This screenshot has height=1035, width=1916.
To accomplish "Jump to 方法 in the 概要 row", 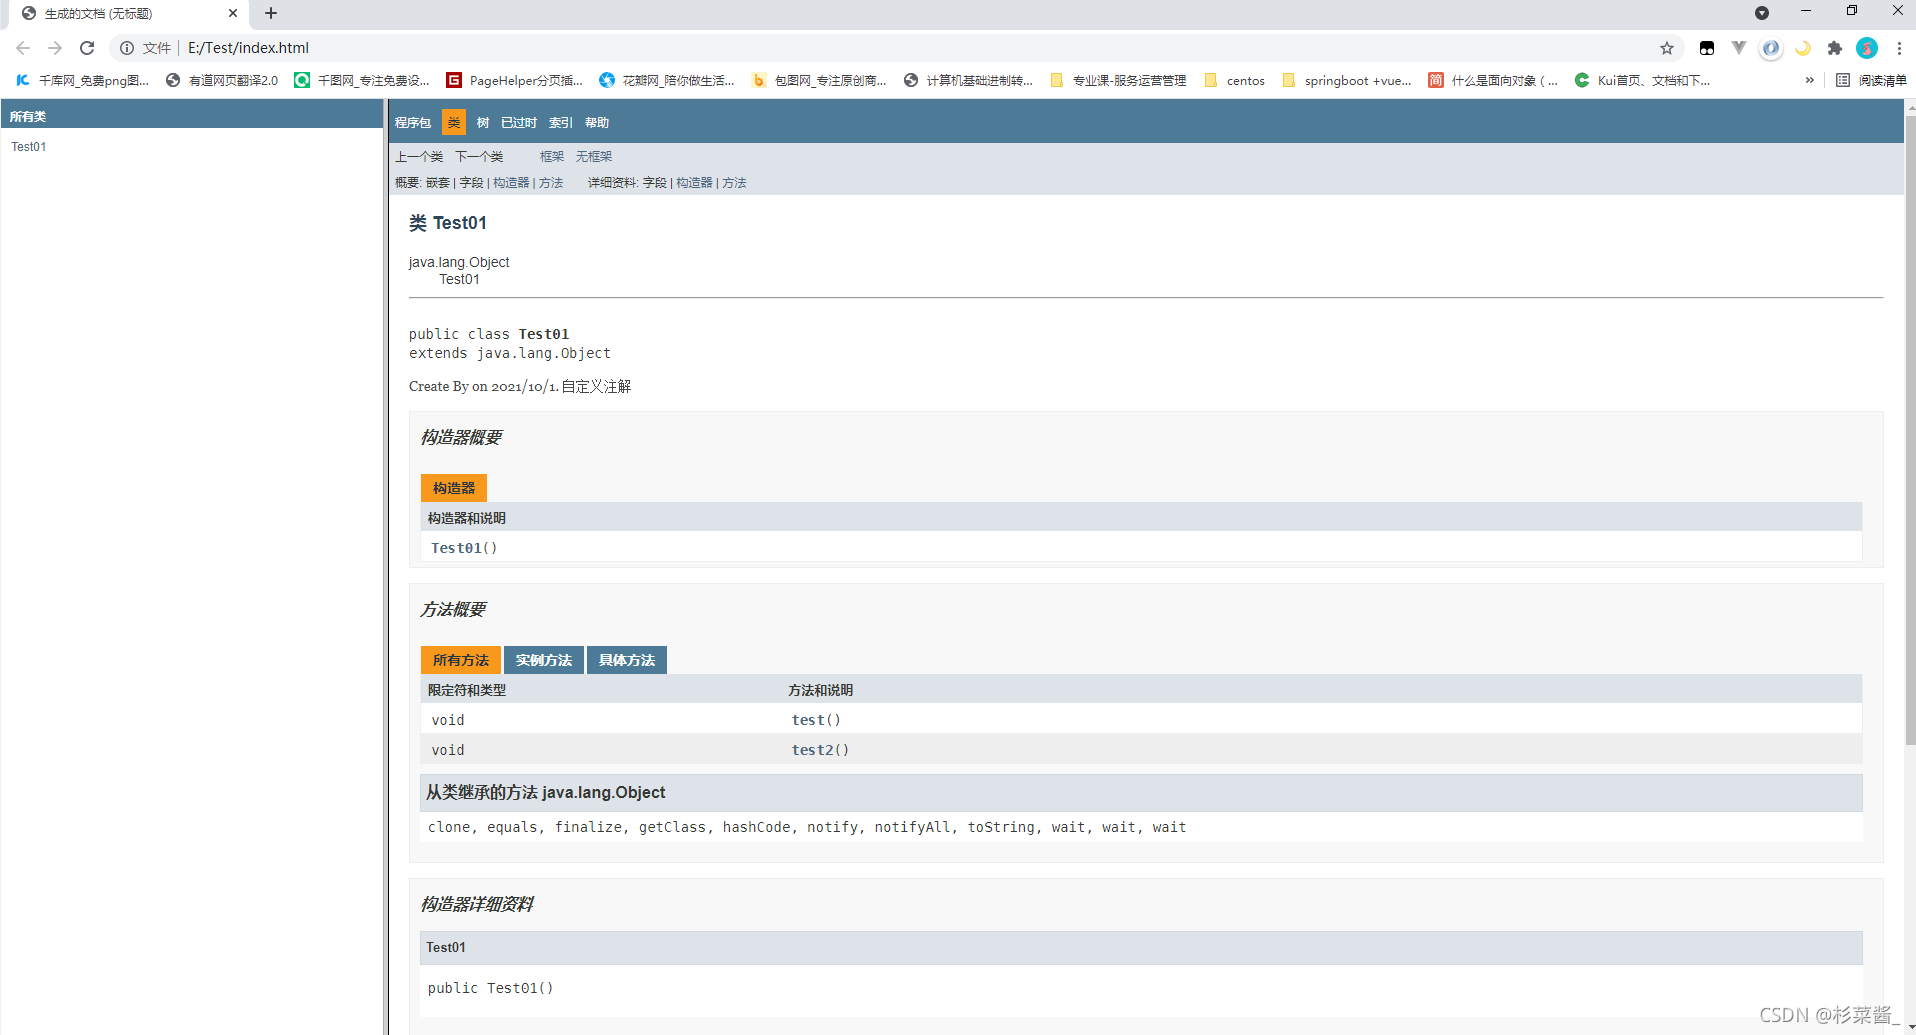I will click(x=551, y=183).
